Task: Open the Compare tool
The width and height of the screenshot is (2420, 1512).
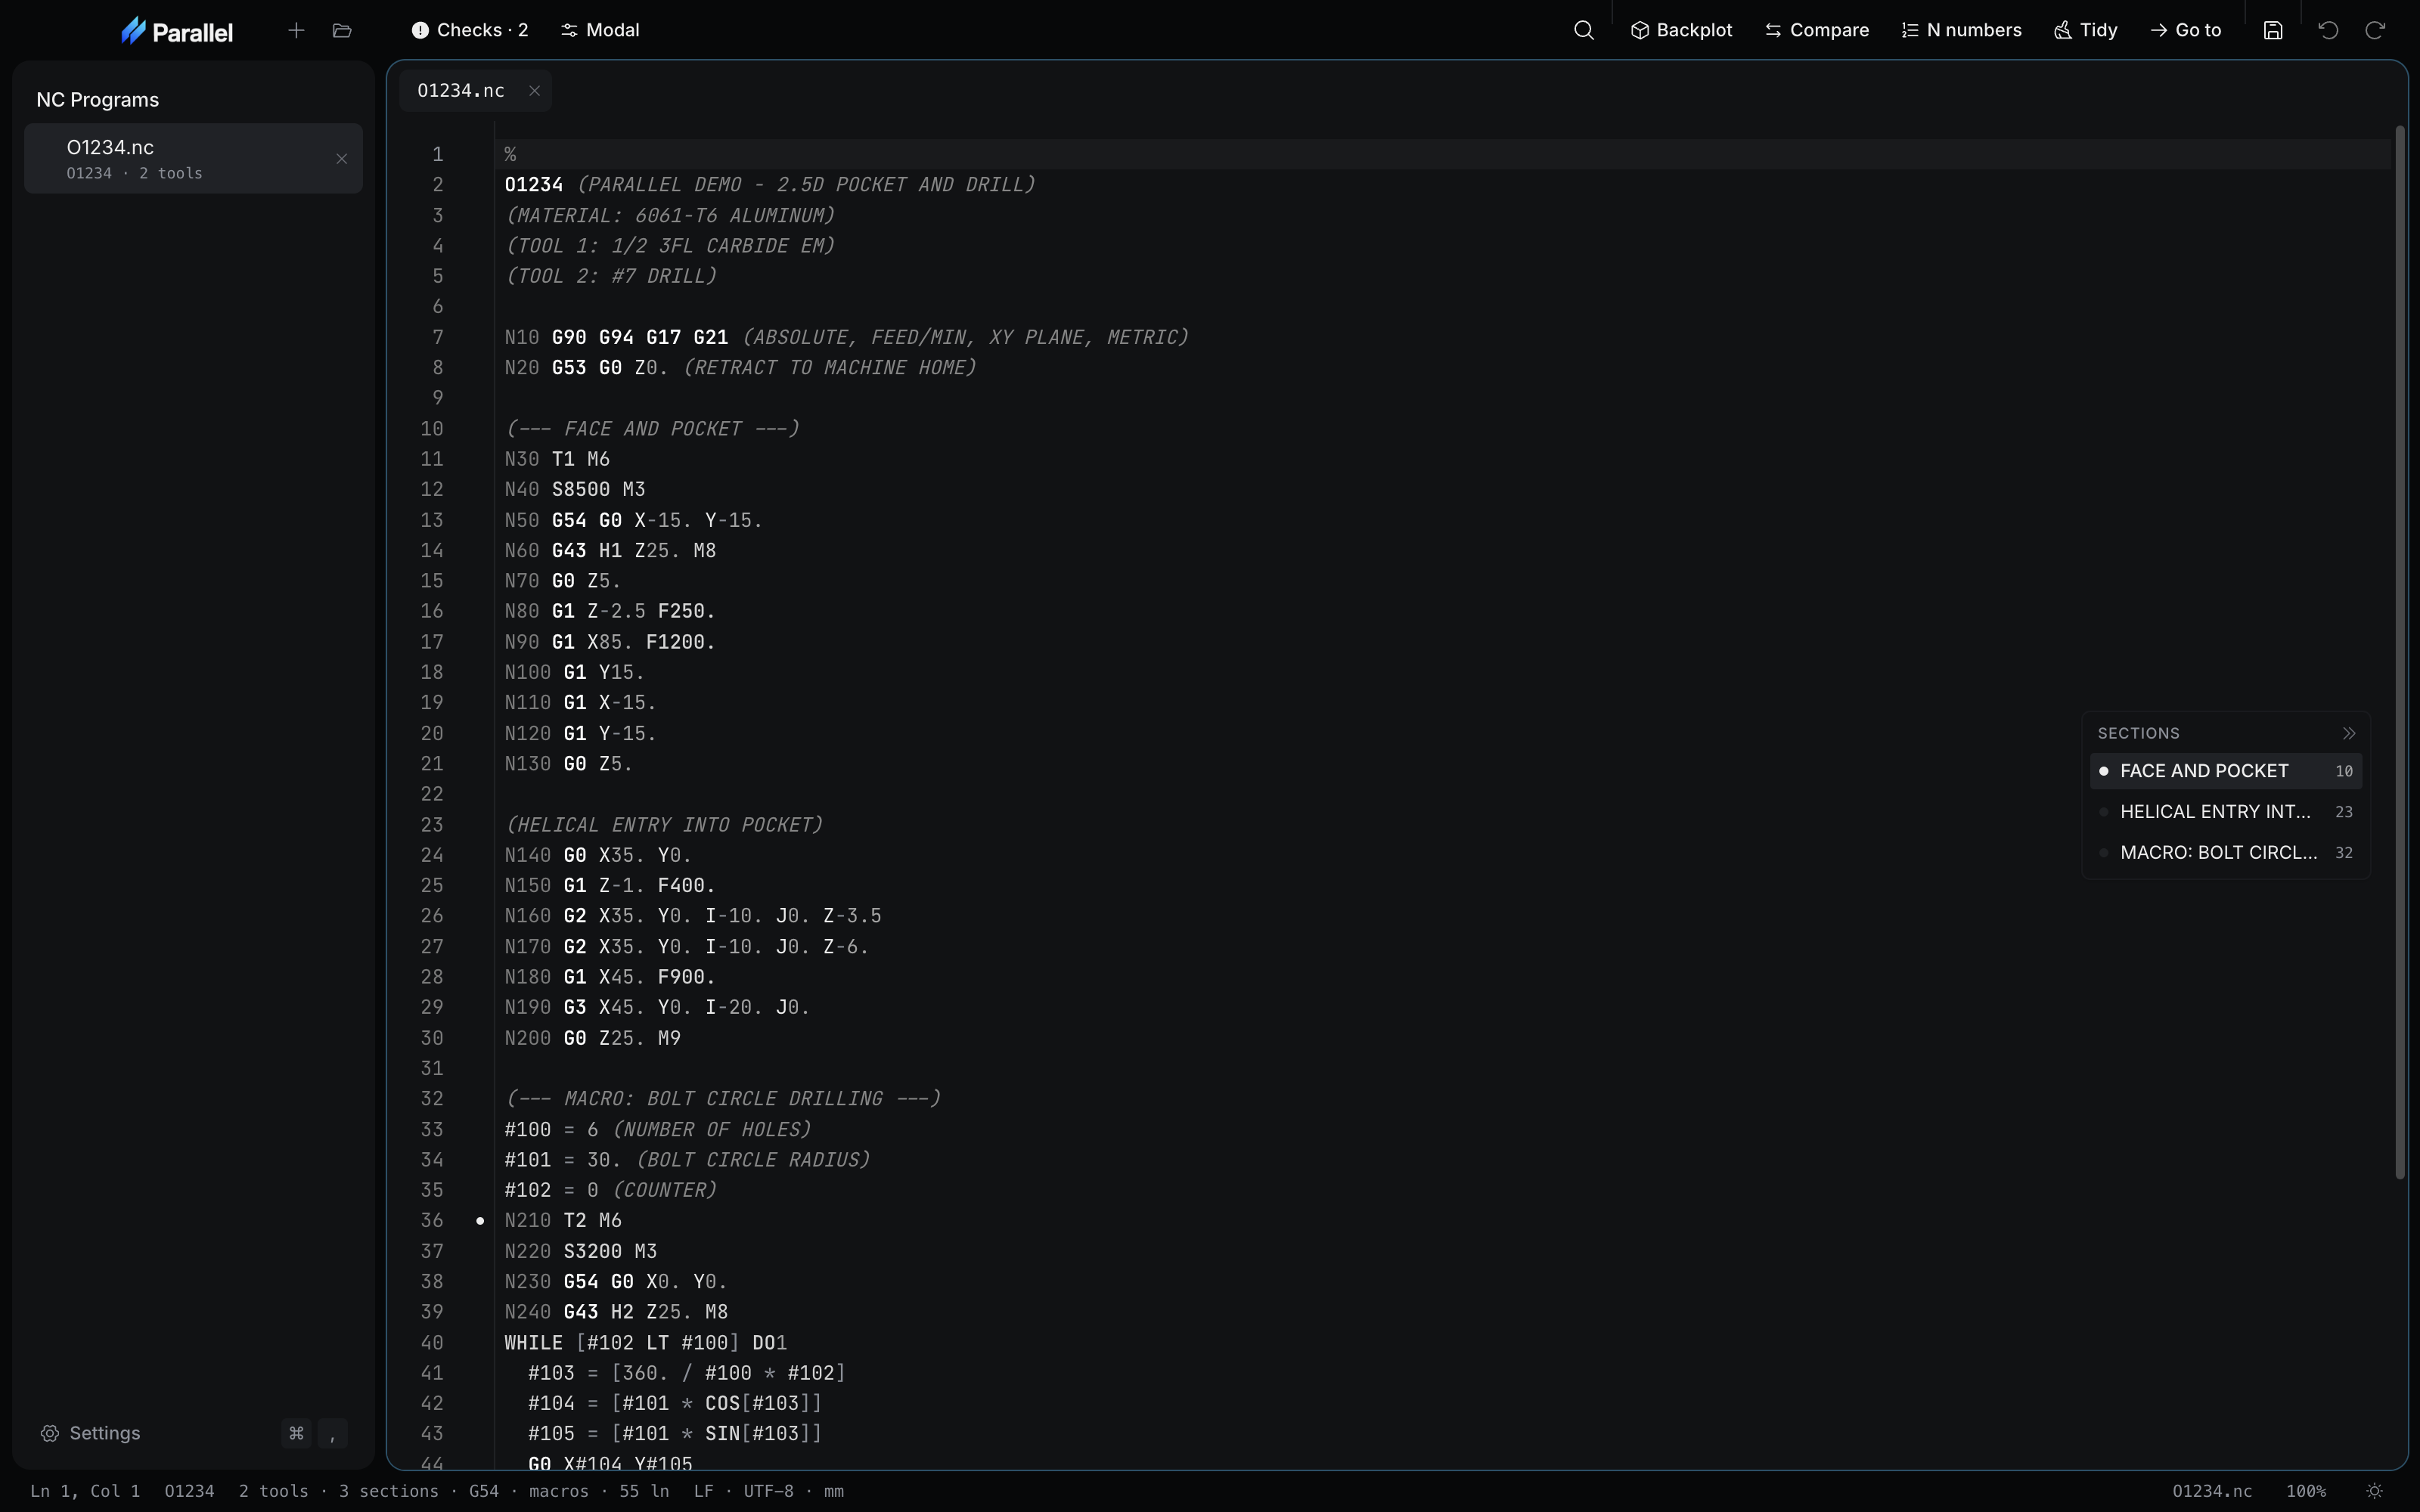Action: tap(1817, 30)
